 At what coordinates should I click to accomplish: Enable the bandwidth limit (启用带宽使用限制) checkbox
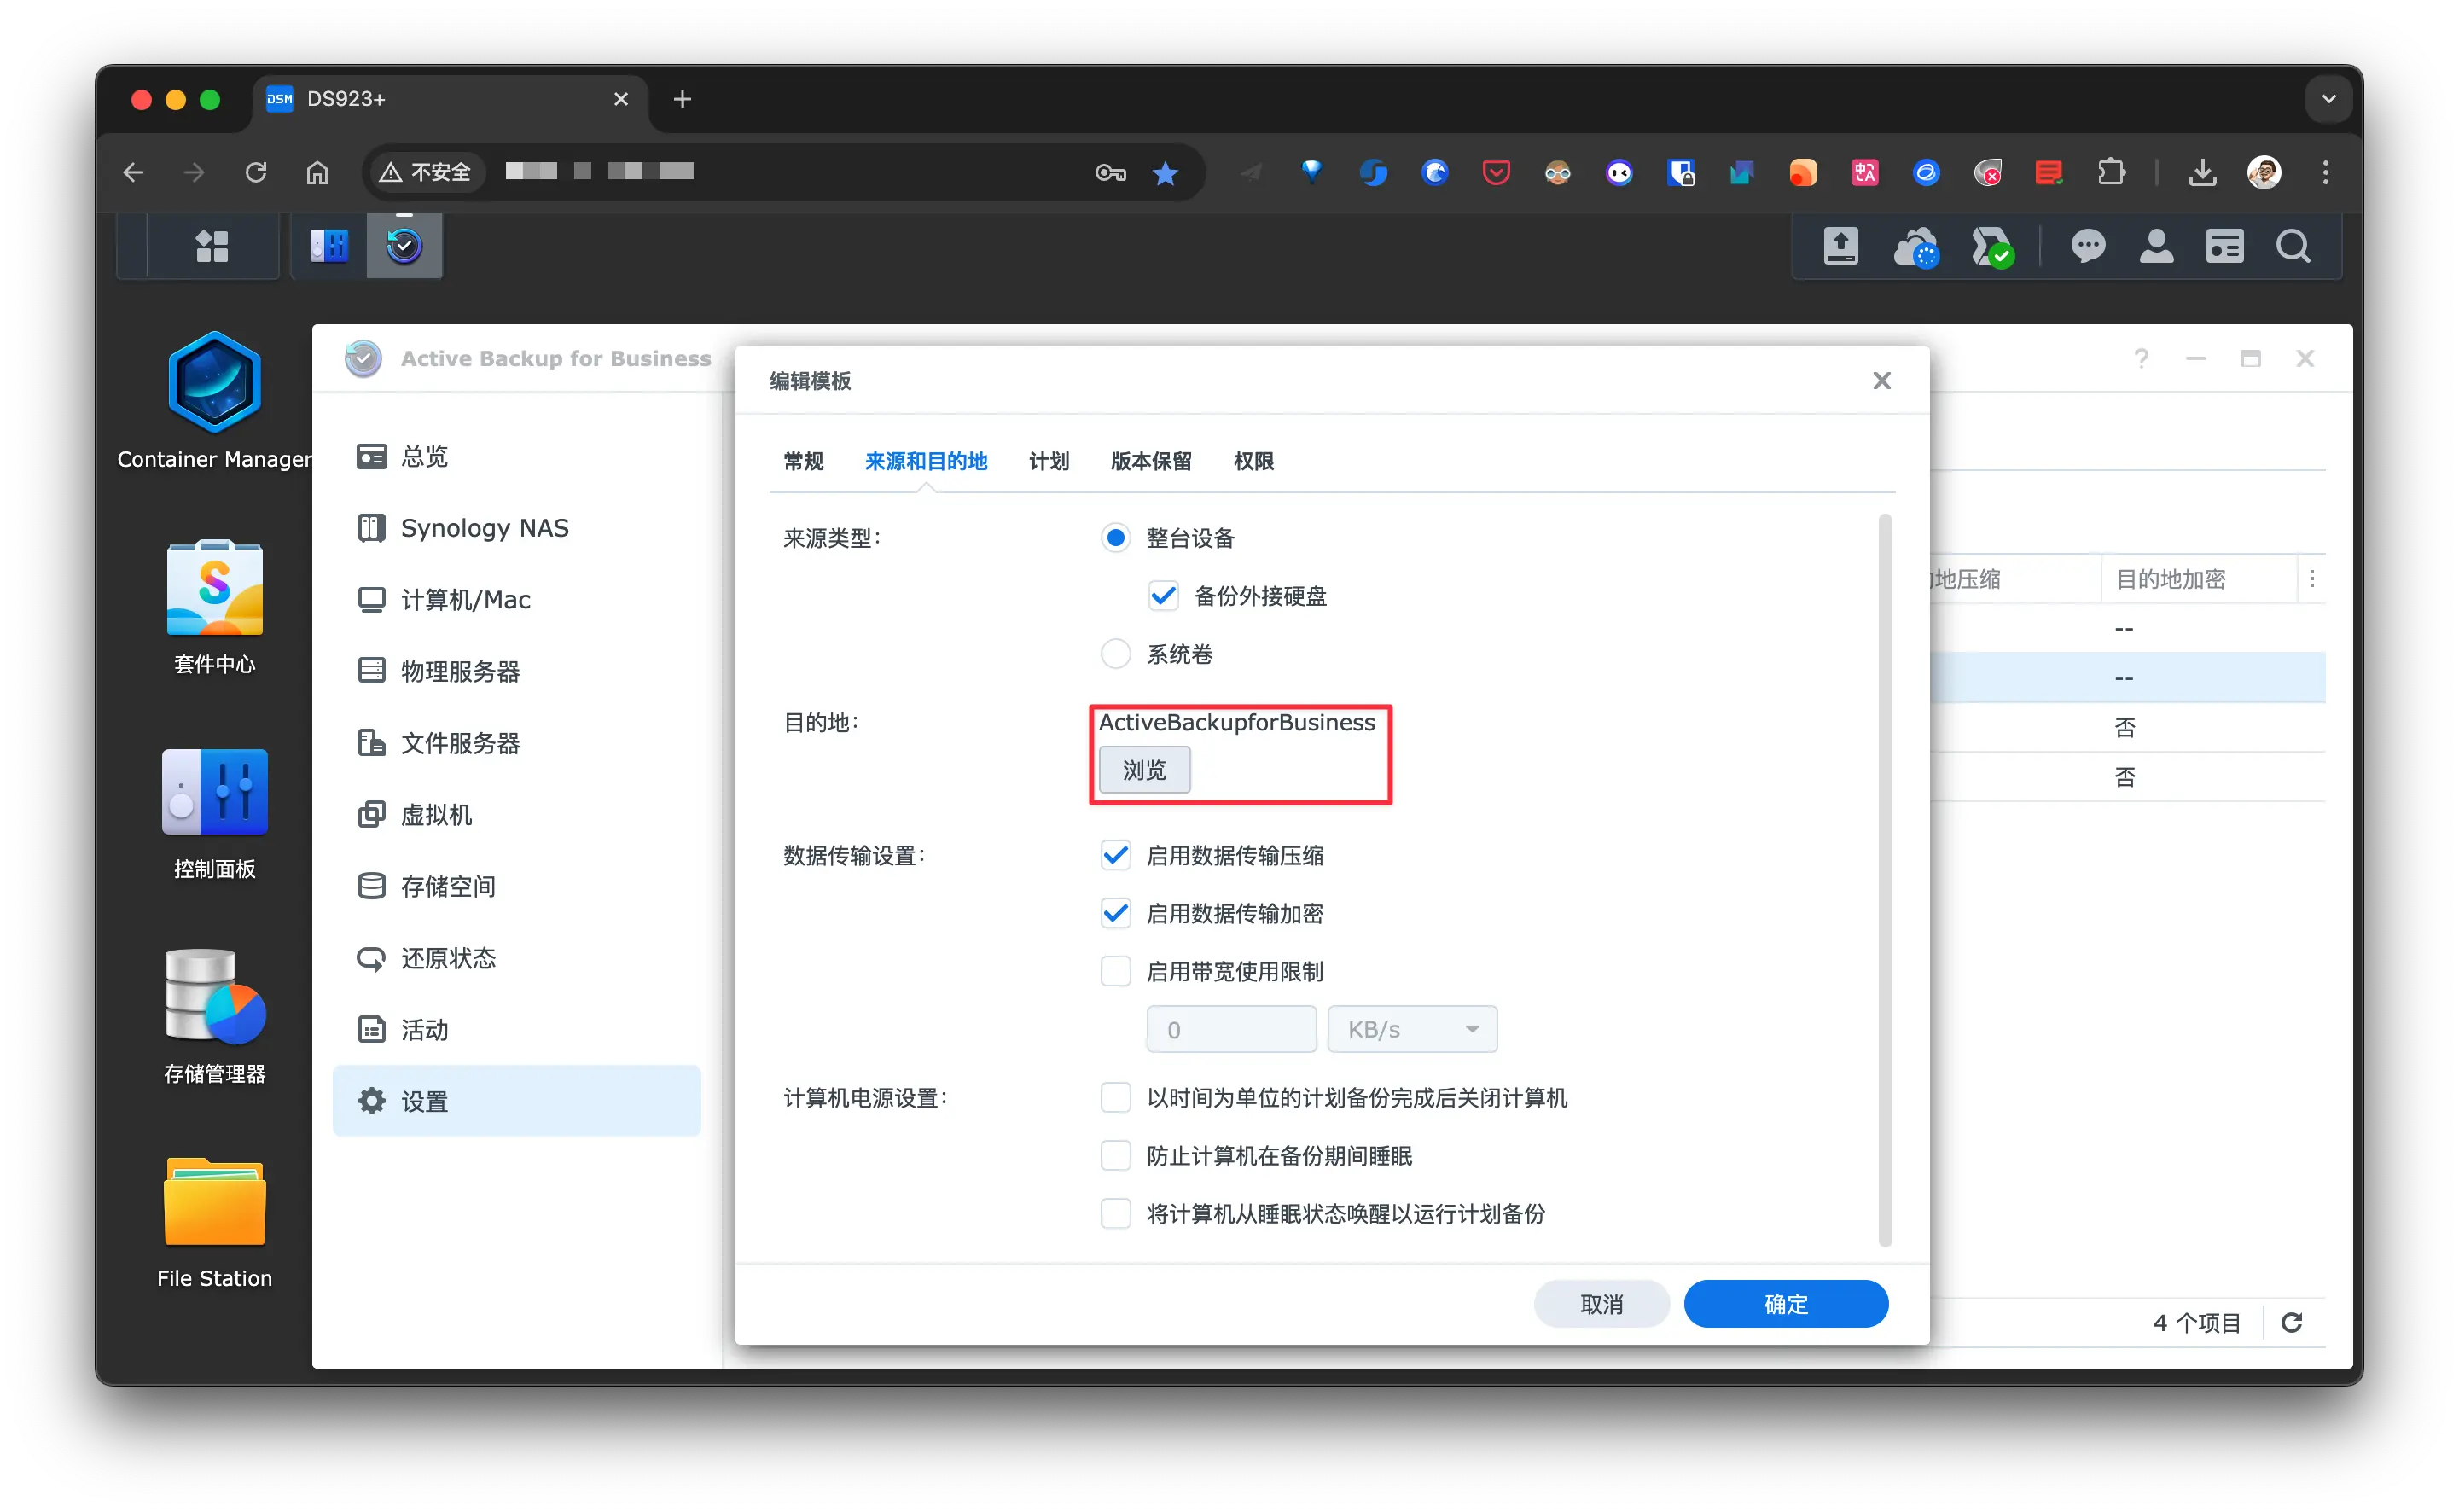click(x=1115, y=971)
